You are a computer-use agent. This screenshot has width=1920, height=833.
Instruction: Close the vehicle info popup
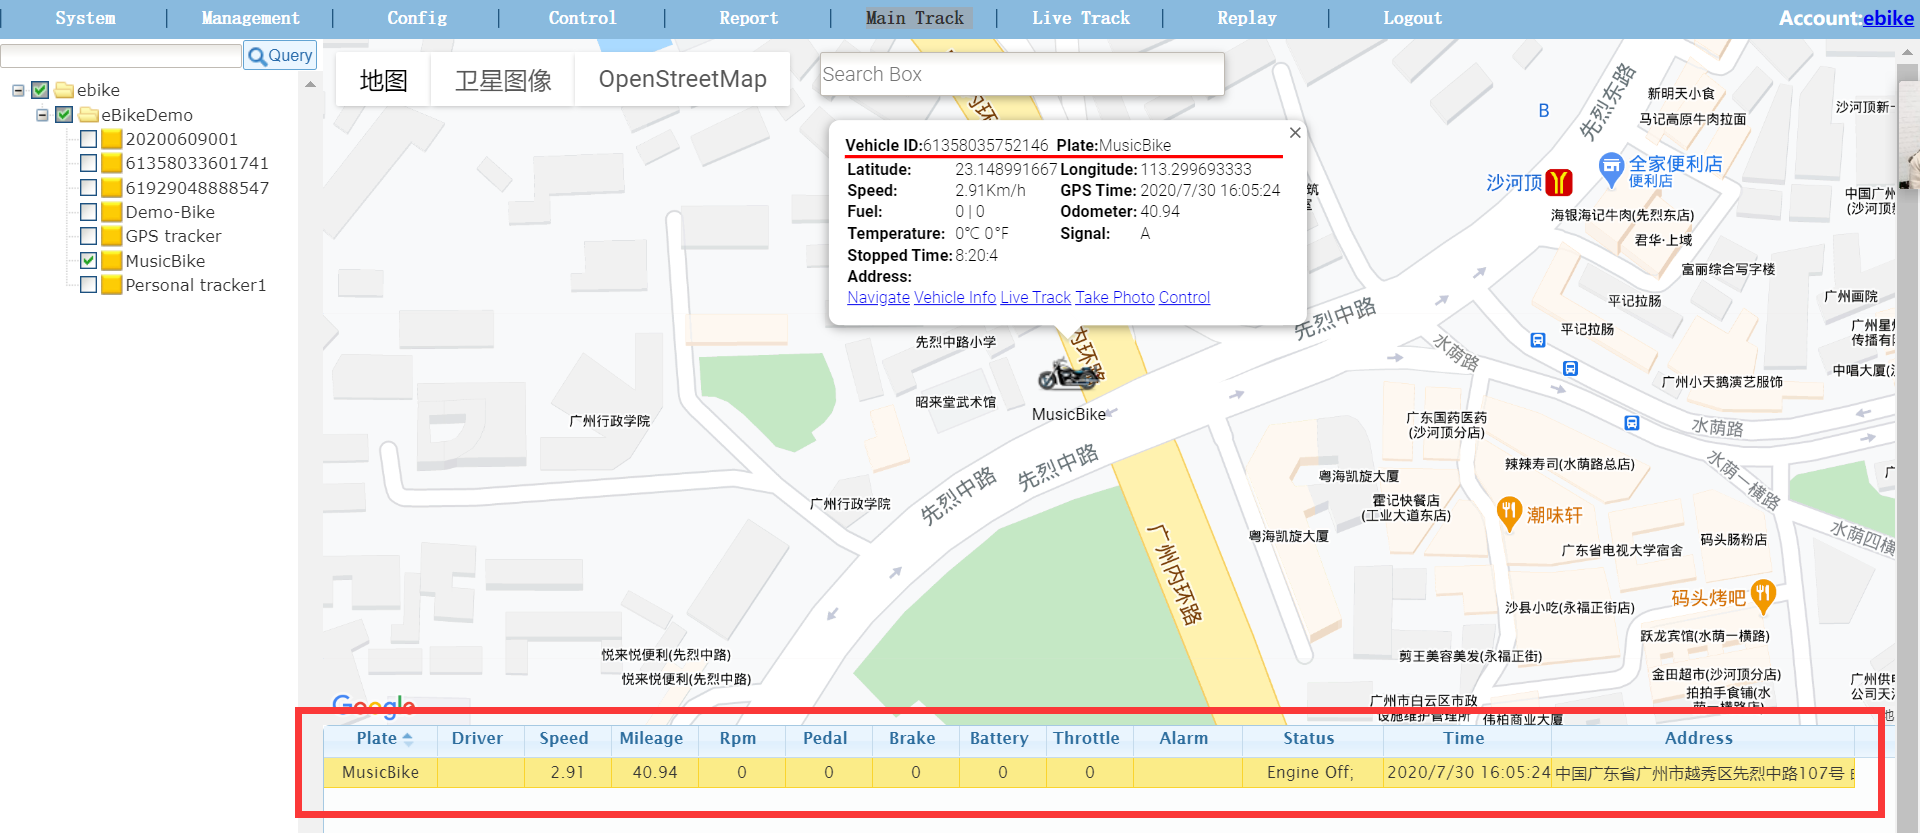[x=1295, y=133]
